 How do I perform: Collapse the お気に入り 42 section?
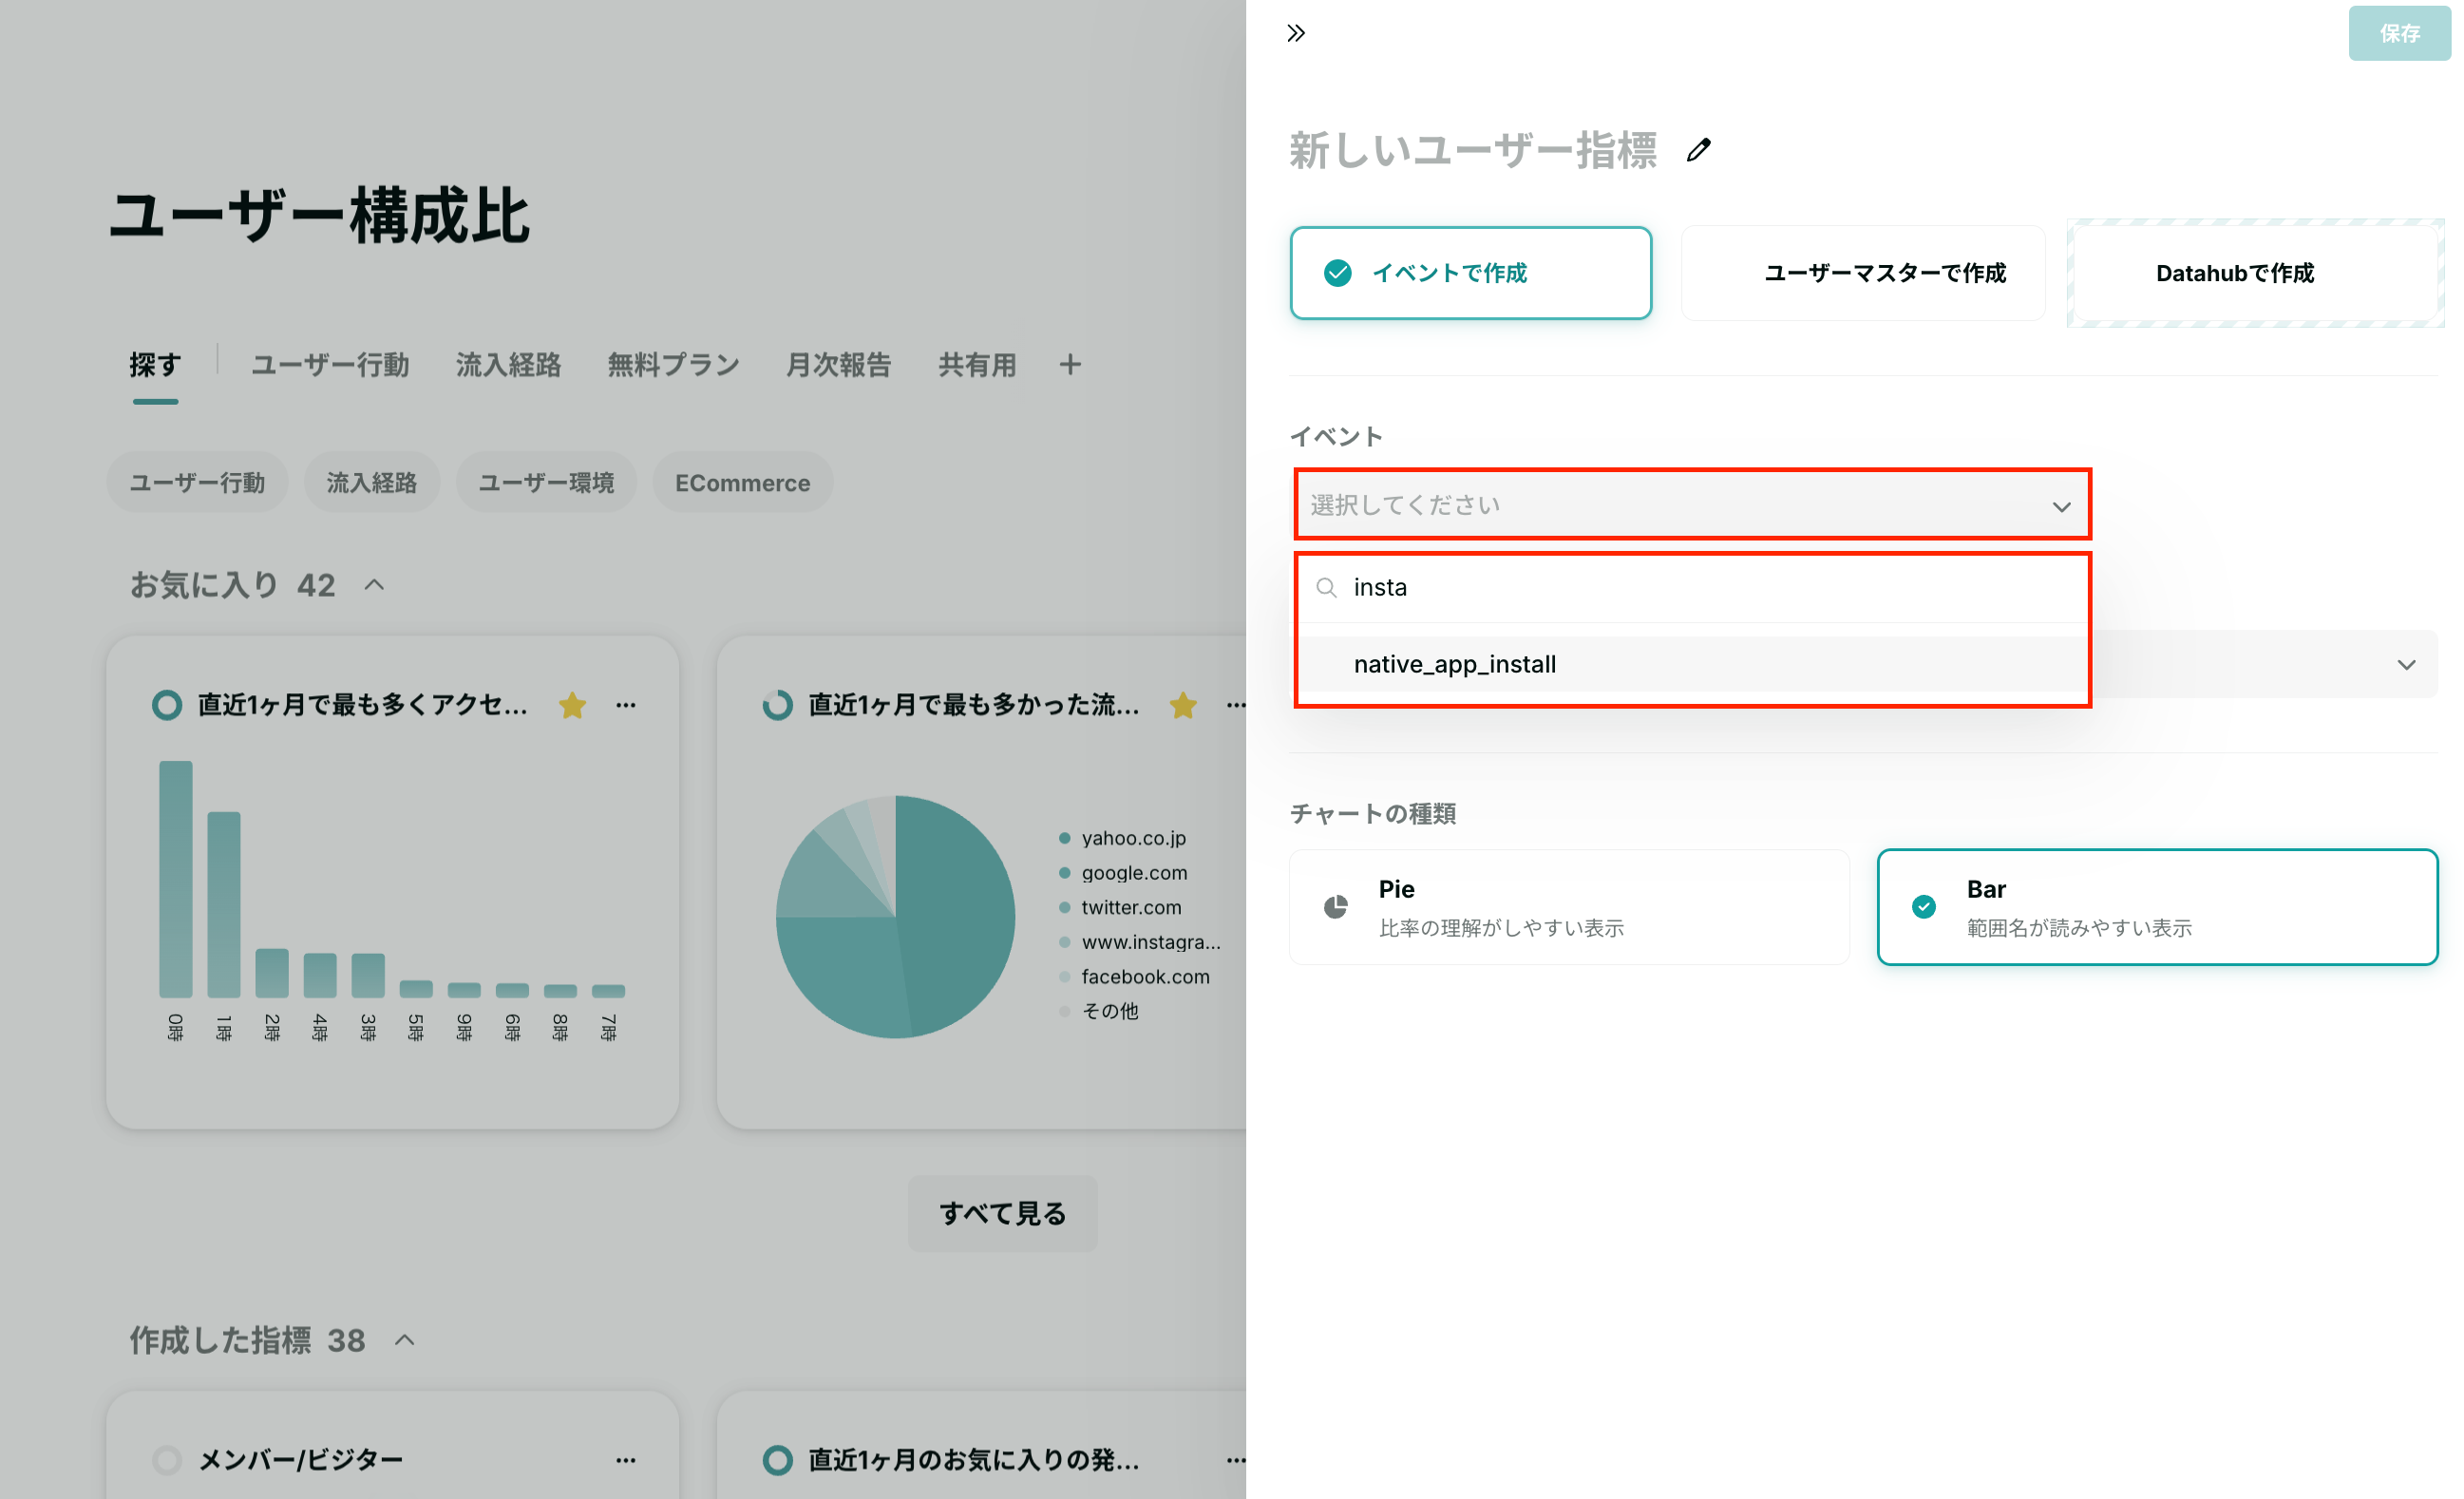[374, 585]
